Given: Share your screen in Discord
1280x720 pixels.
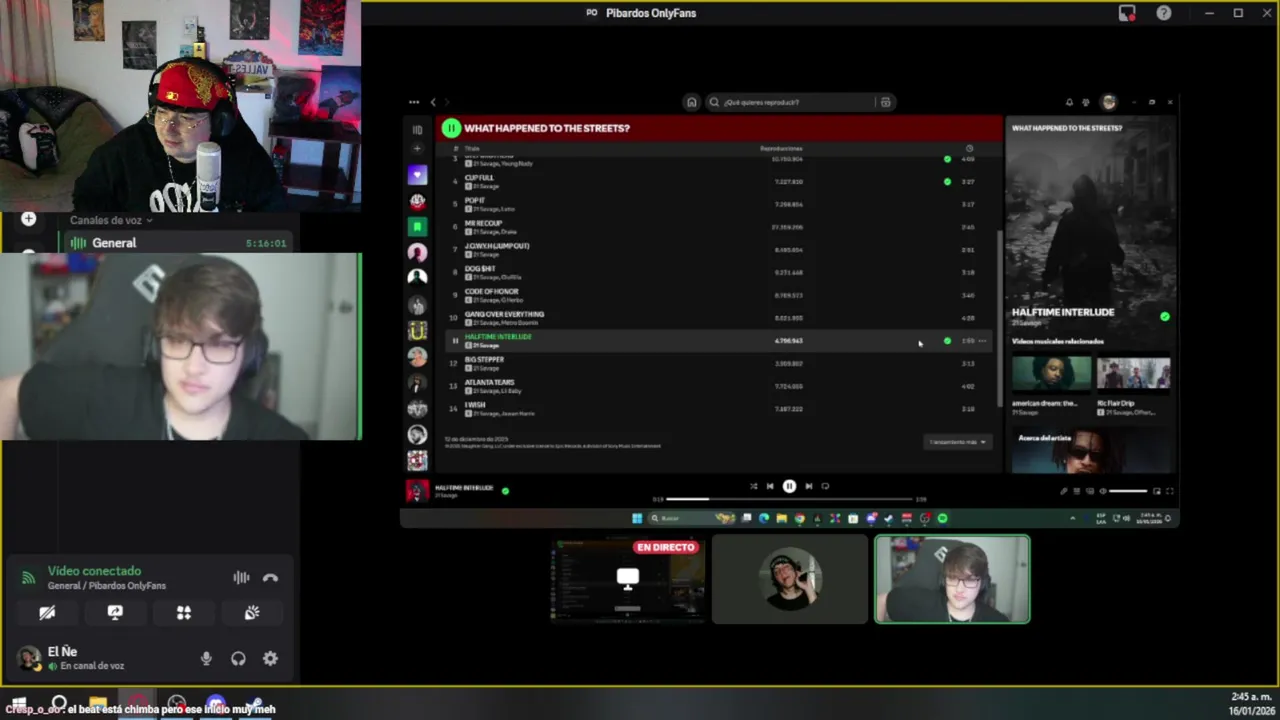Looking at the screenshot, I should click(115, 612).
